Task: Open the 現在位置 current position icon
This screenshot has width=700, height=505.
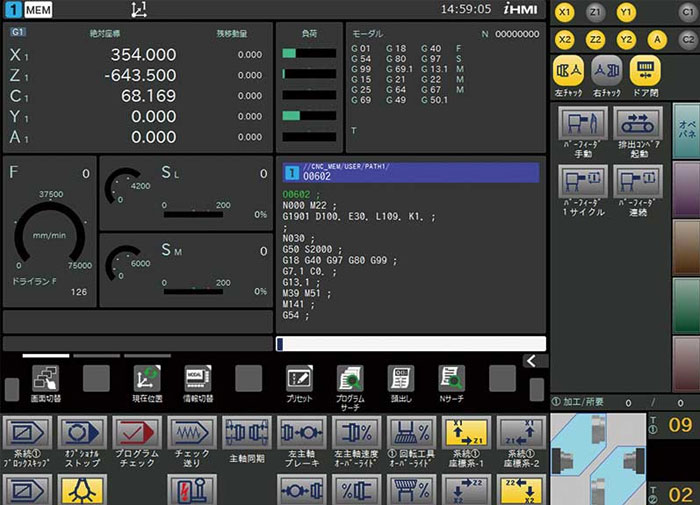Action: click(x=147, y=379)
